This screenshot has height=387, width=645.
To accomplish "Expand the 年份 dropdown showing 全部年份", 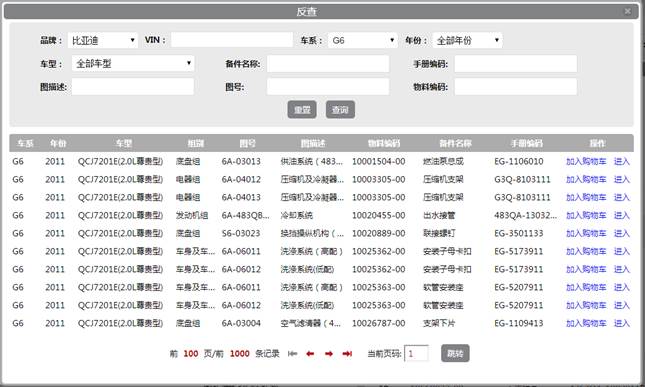I will click(467, 40).
